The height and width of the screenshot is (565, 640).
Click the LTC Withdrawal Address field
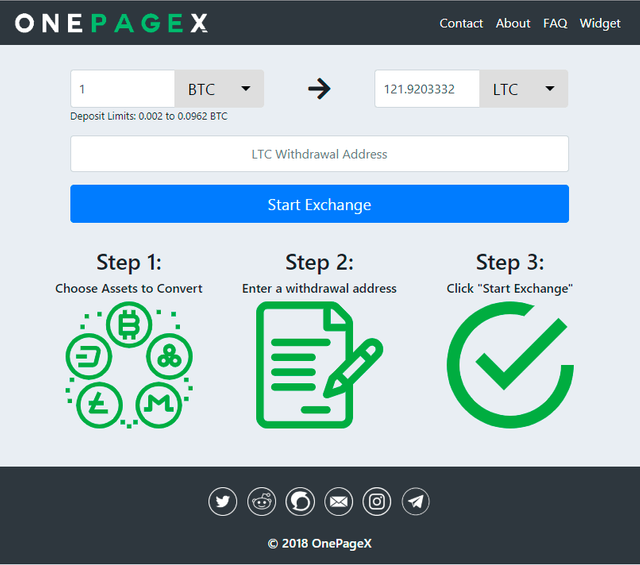click(x=320, y=153)
